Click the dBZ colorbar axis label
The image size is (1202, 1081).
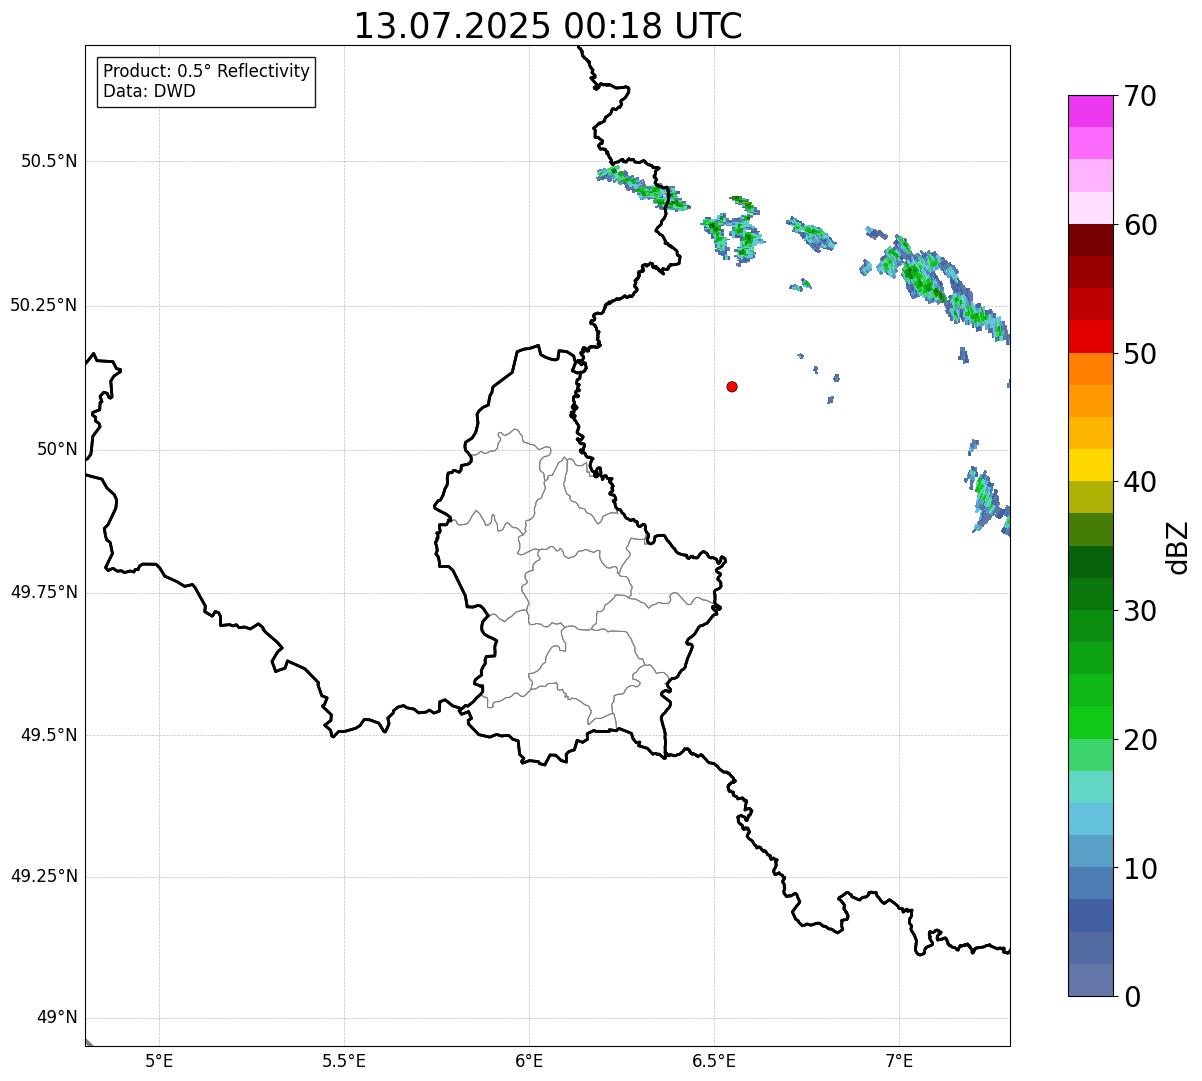1178,546
